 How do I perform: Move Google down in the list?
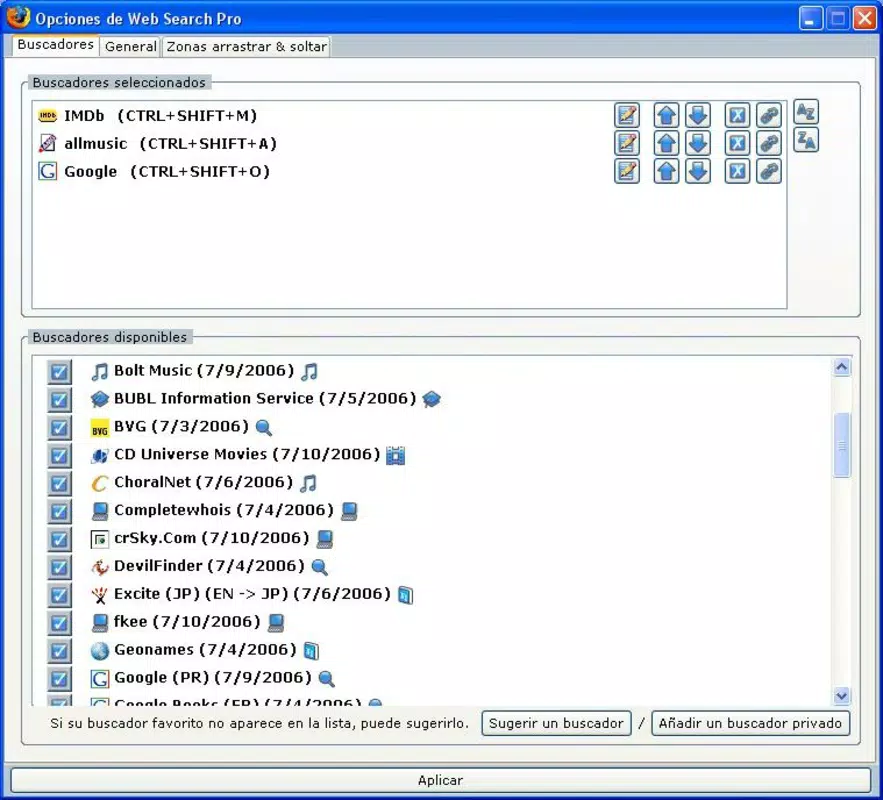pyautogui.click(x=698, y=171)
